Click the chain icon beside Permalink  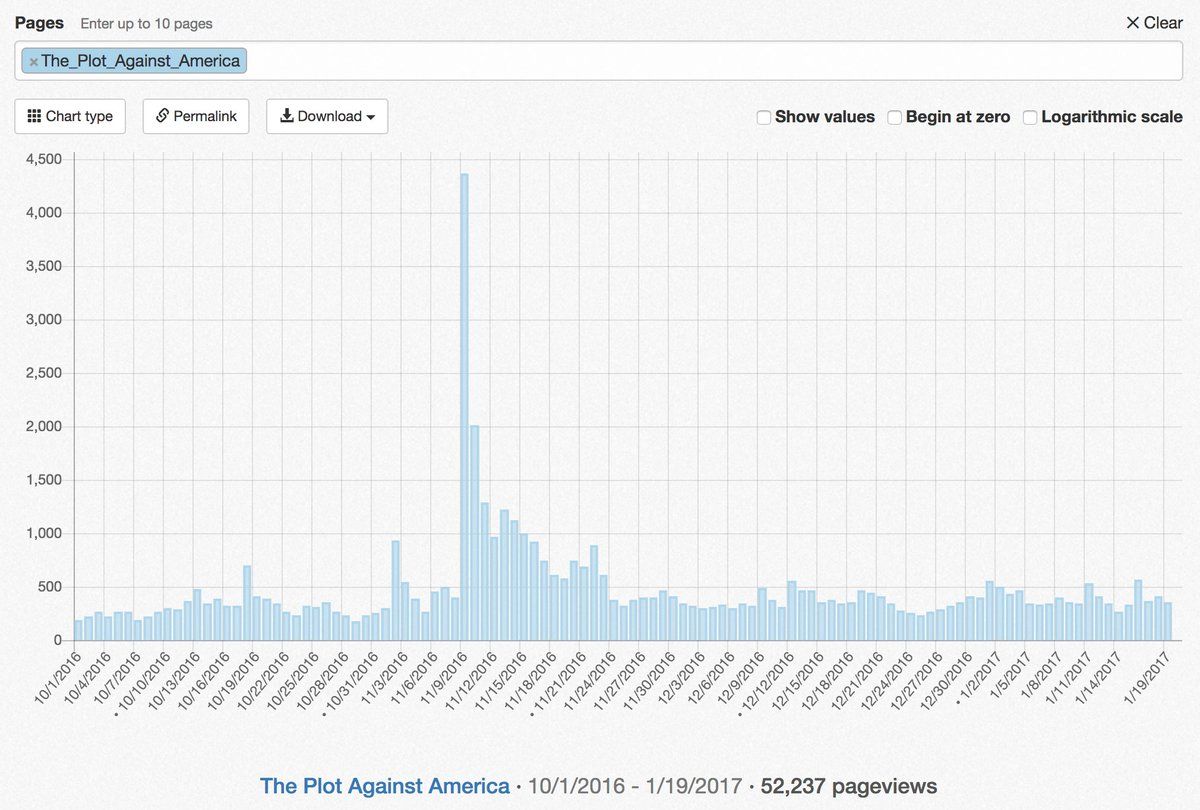click(x=162, y=116)
